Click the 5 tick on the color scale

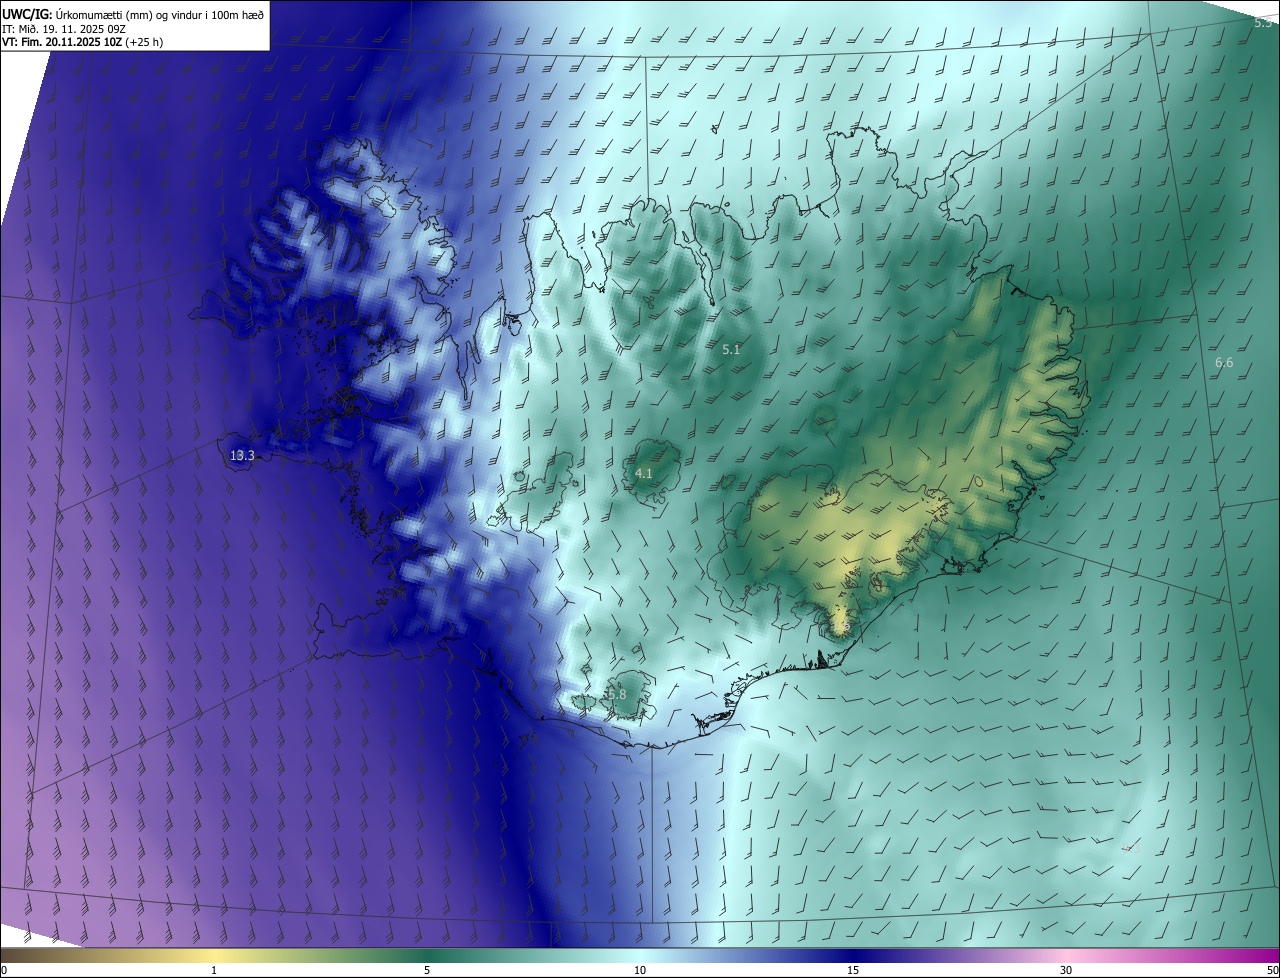427,970
